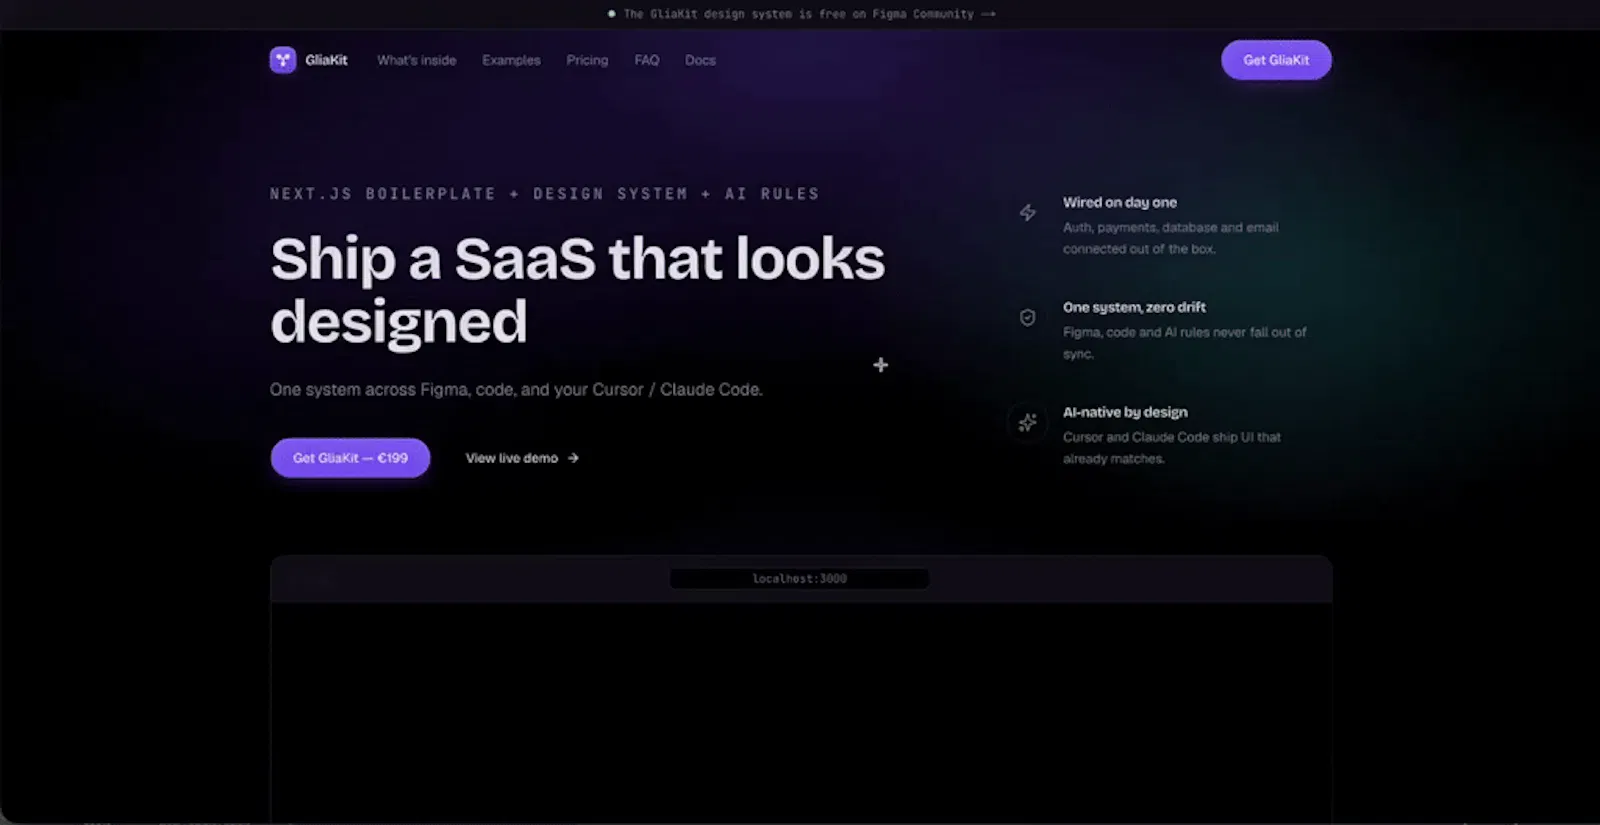Open the What's inside nav link
Image resolution: width=1600 pixels, height=825 pixels.
click(416, 60)
